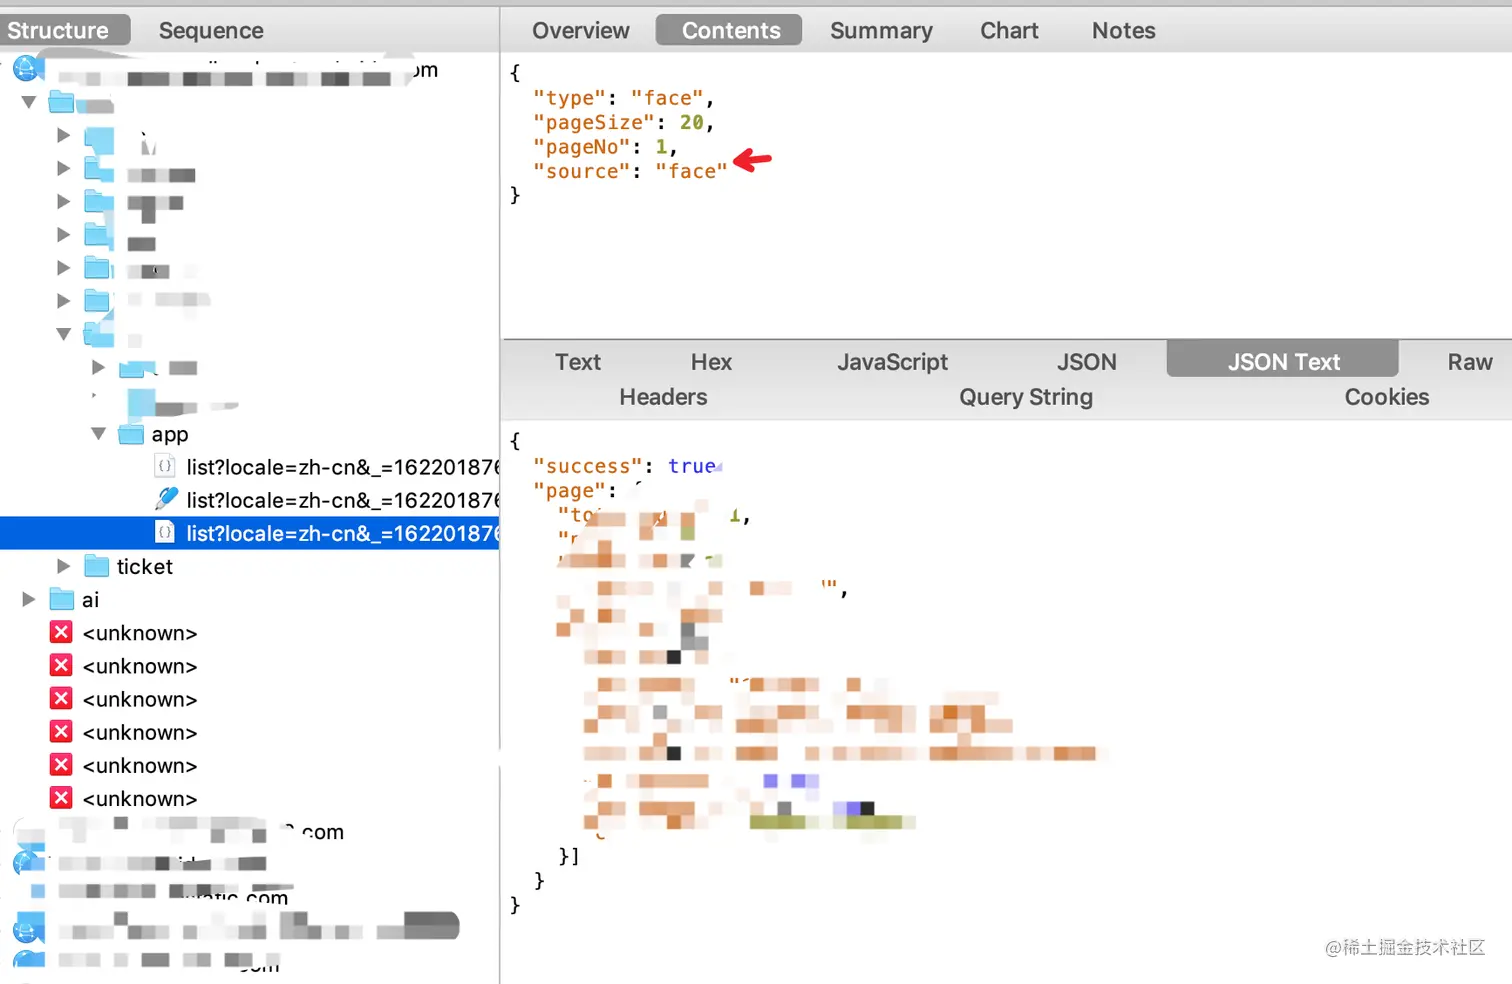Show the Headers response view
The width and height of the screenshot is (1512, 984).
coord(663,397)
